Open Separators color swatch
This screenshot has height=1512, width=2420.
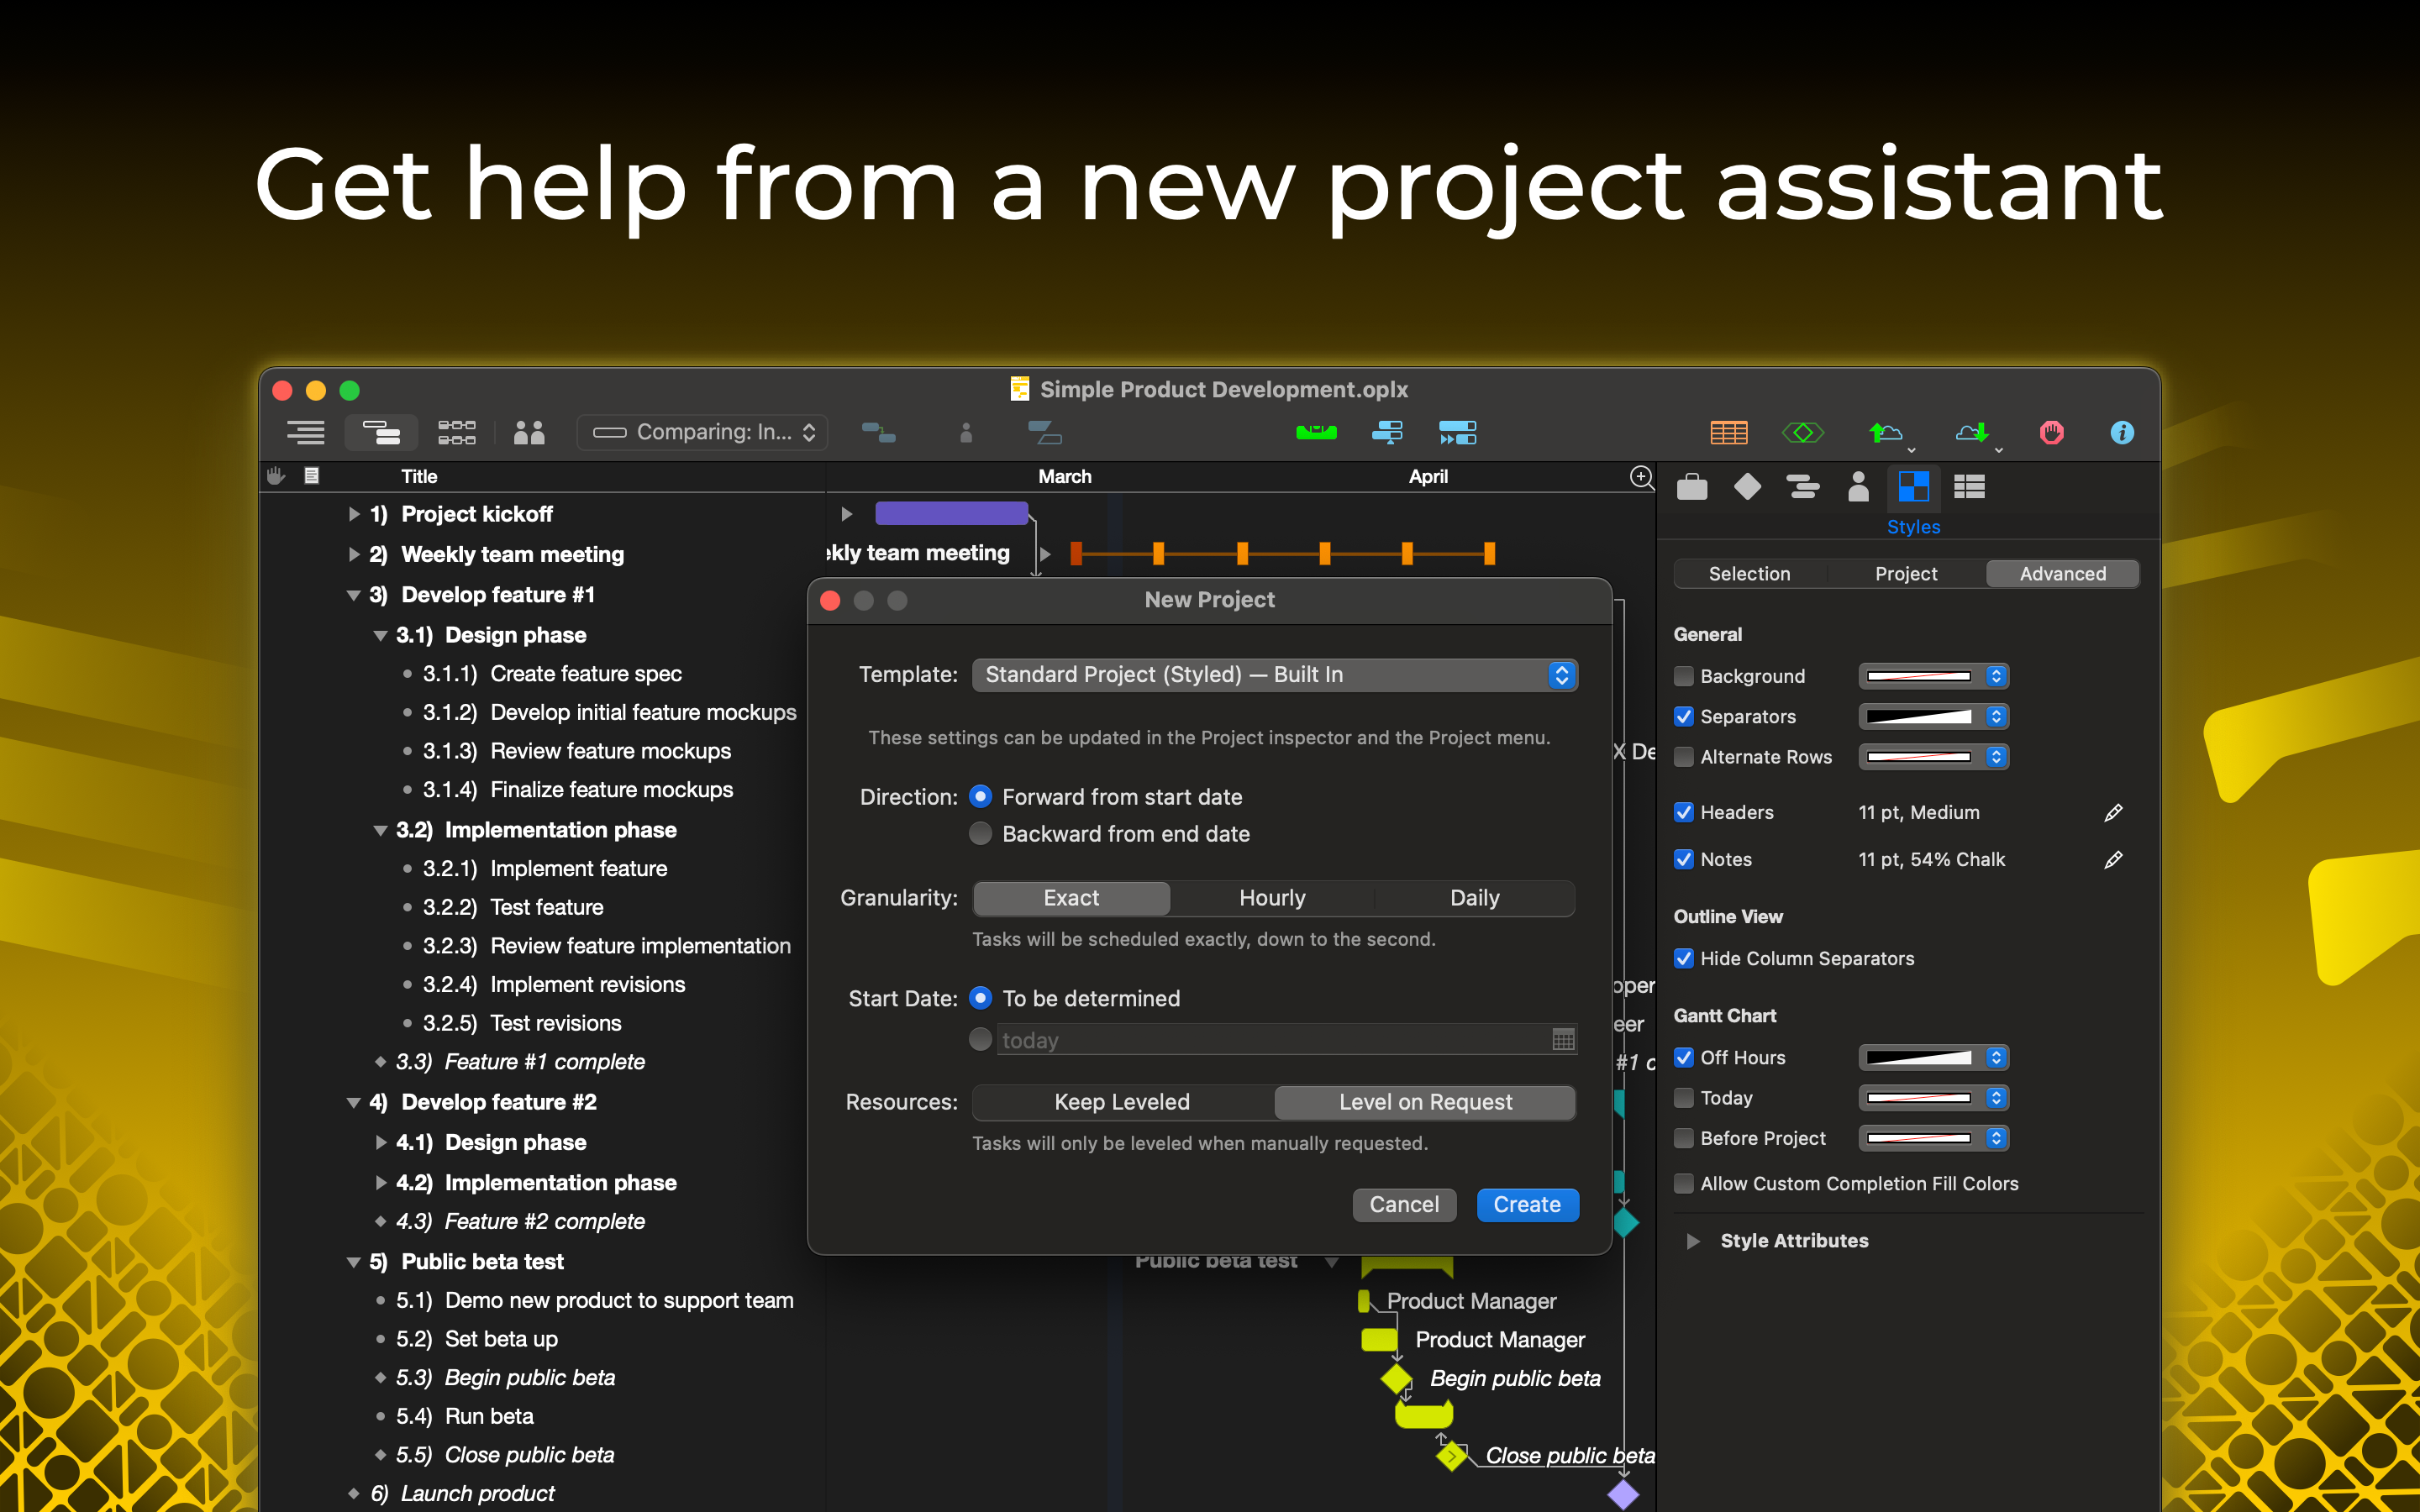1933,716
